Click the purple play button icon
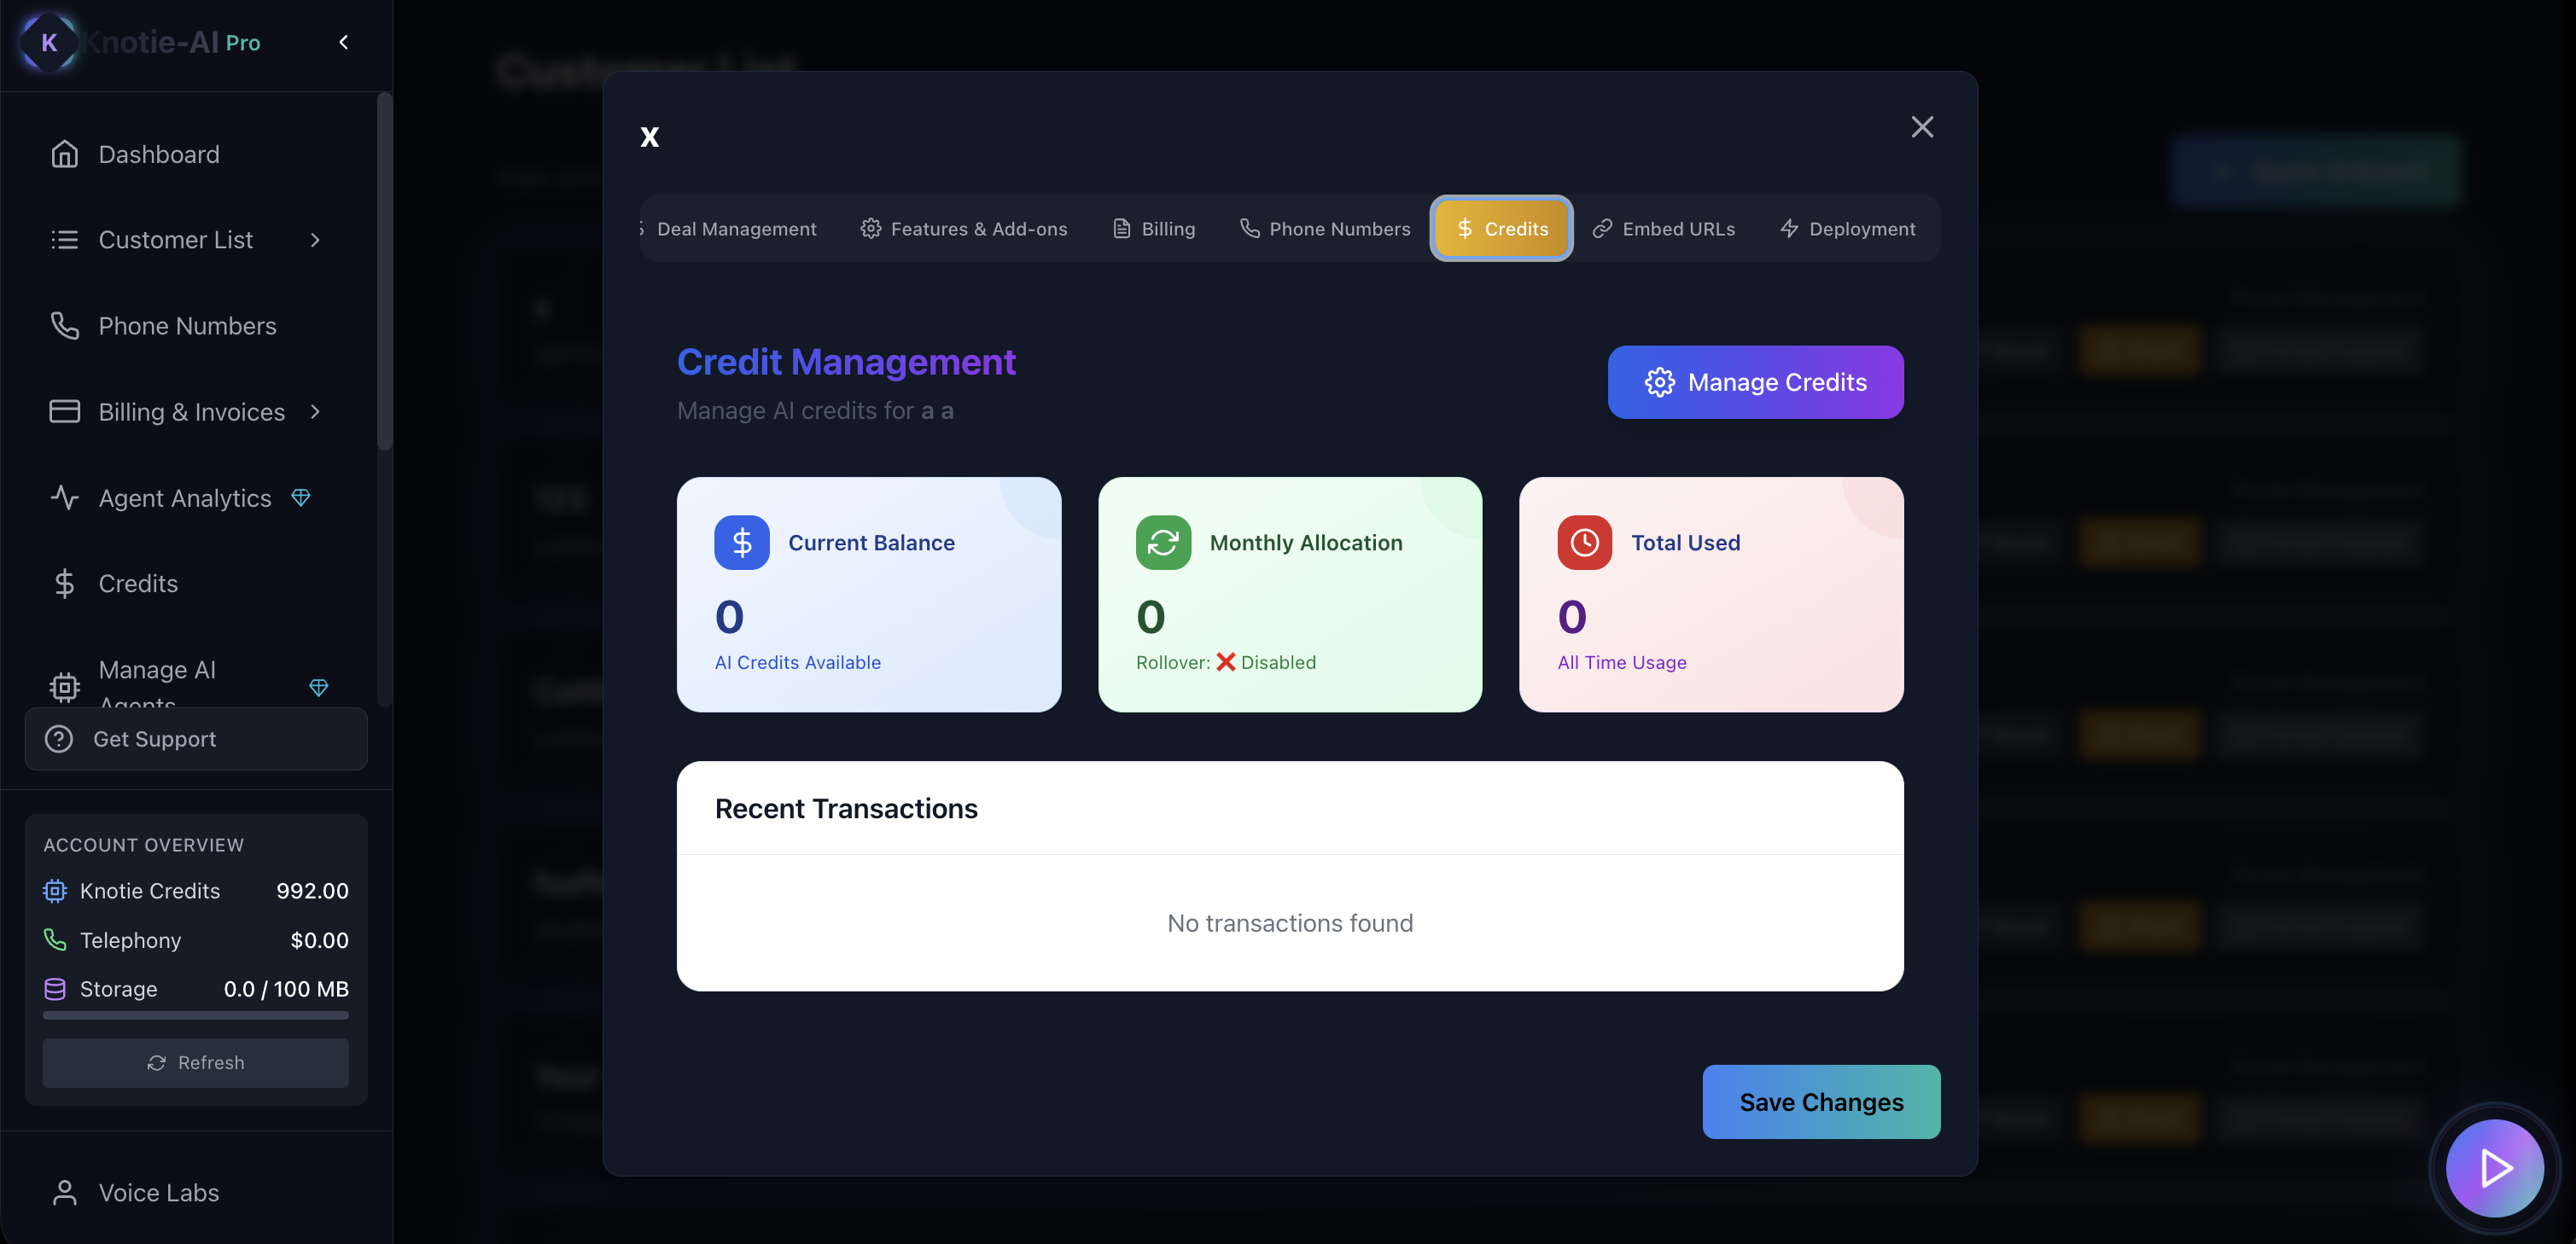This screenshot has width=2576, height=1244. (x=2494, y=1168)
